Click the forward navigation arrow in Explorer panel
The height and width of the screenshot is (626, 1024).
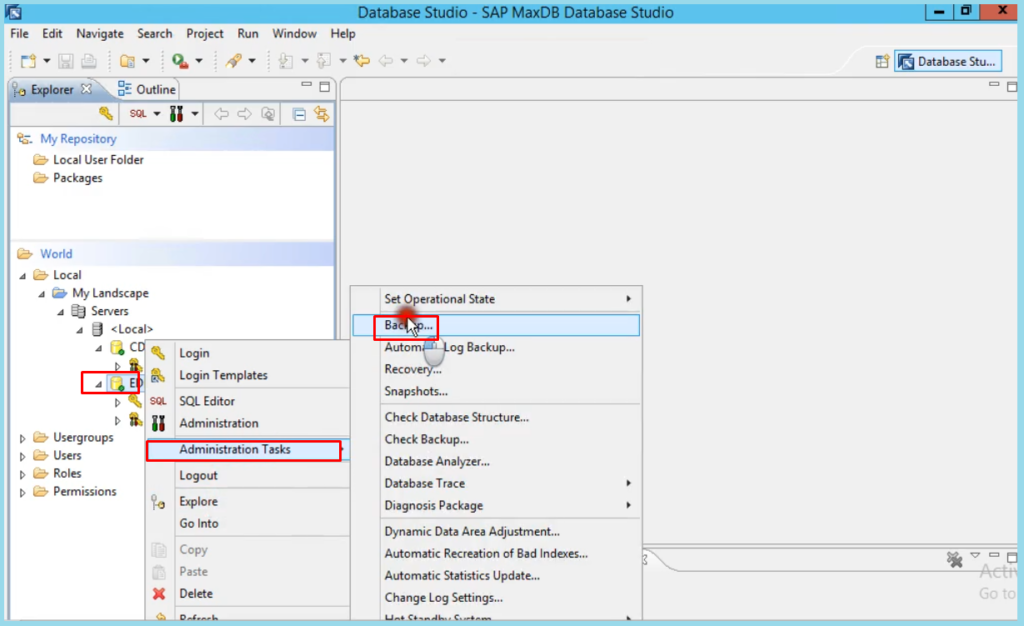tap(244, 113)
